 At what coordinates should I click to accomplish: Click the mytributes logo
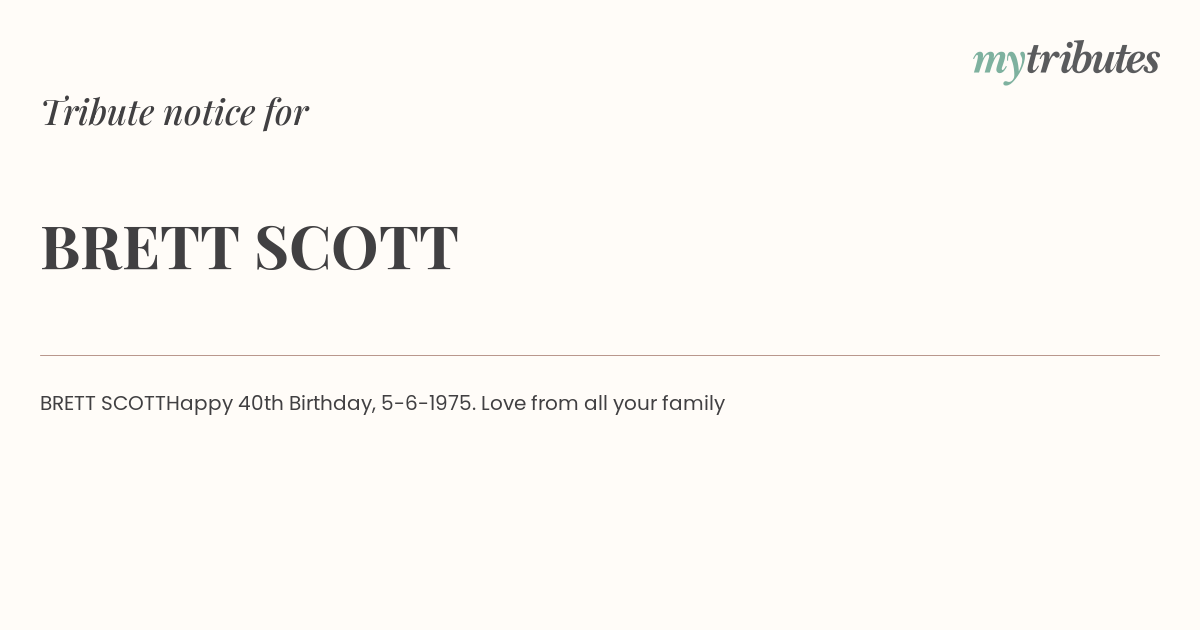1066,60
